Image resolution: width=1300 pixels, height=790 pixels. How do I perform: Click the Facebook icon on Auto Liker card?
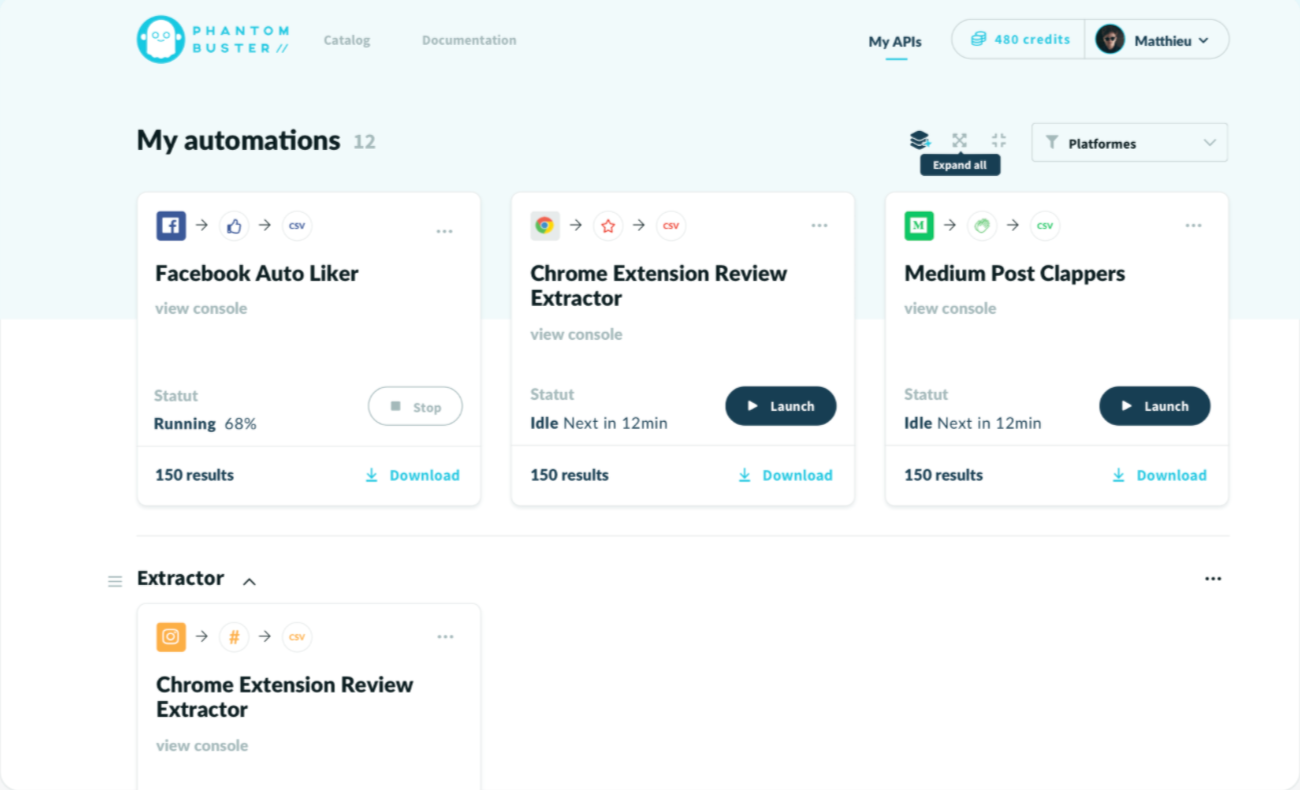coord(171,226)
